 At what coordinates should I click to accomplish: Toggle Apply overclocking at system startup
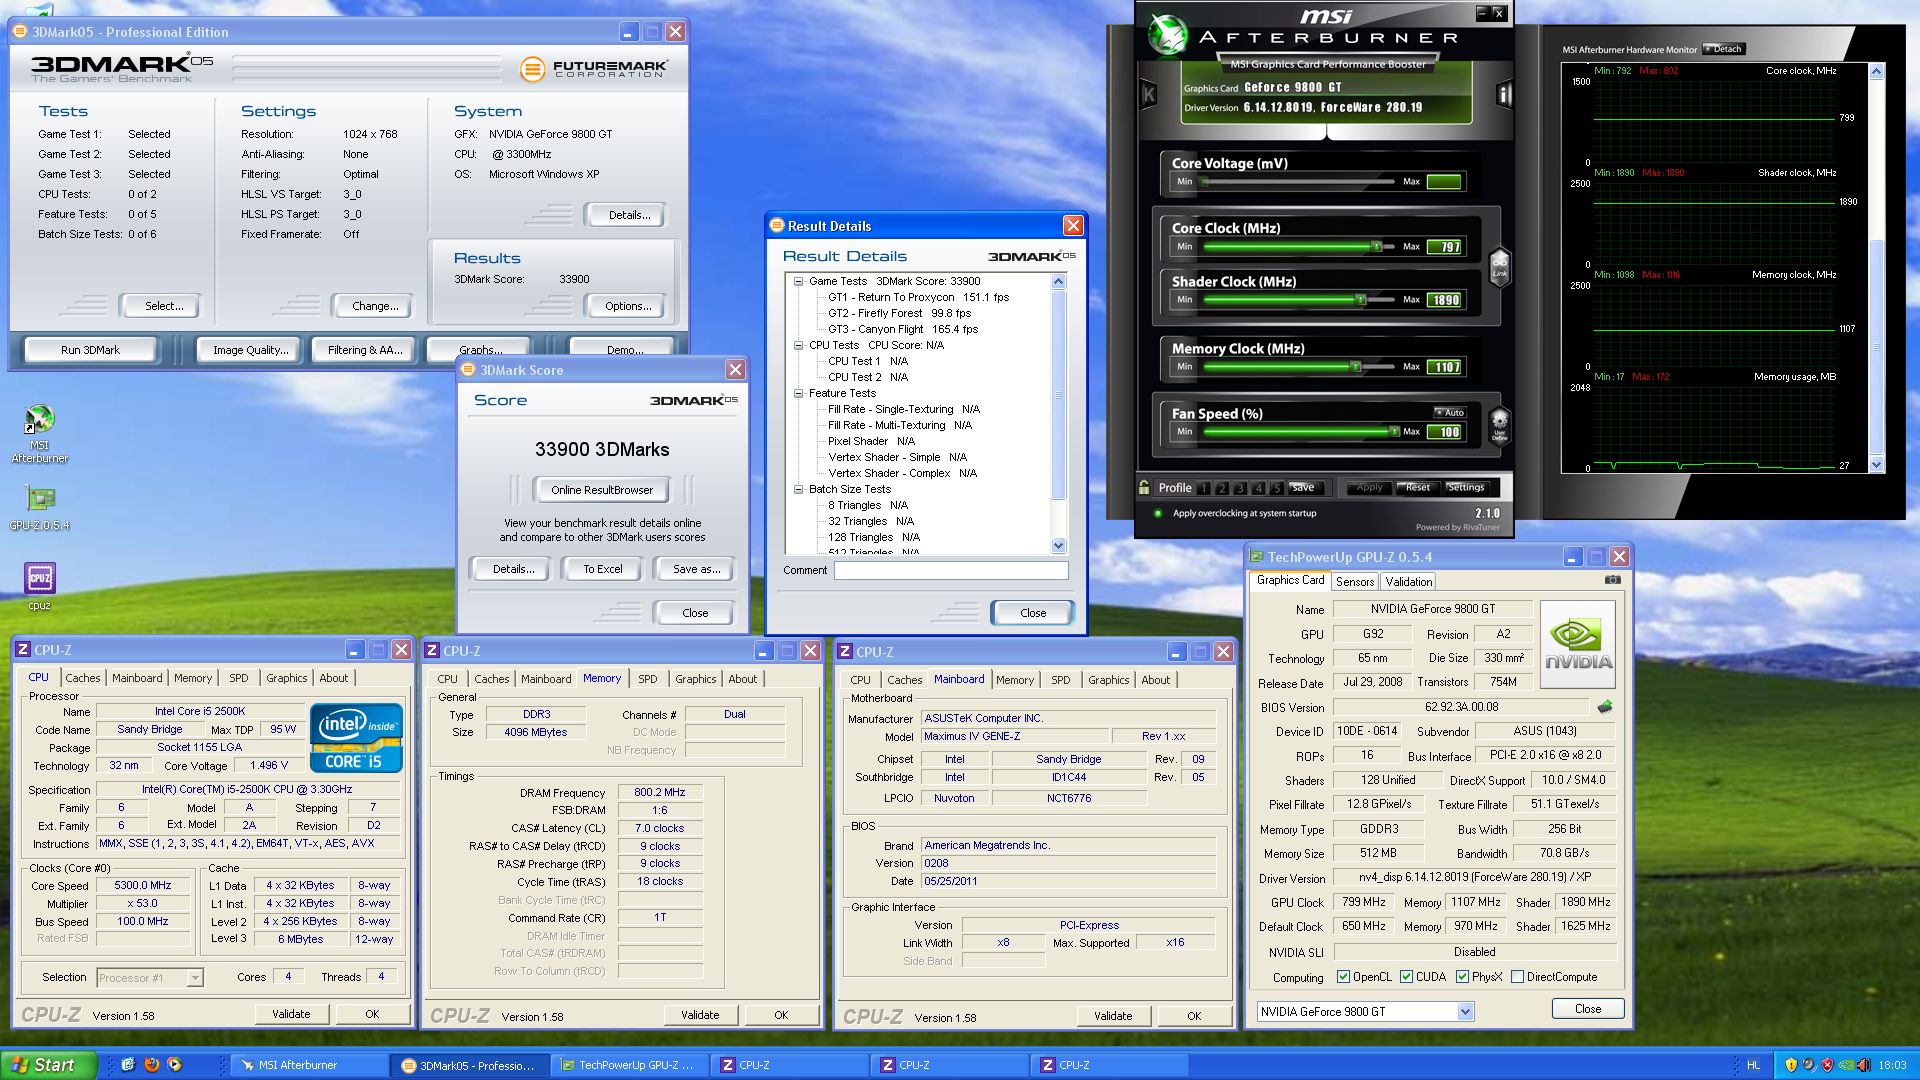(1158, 513)
